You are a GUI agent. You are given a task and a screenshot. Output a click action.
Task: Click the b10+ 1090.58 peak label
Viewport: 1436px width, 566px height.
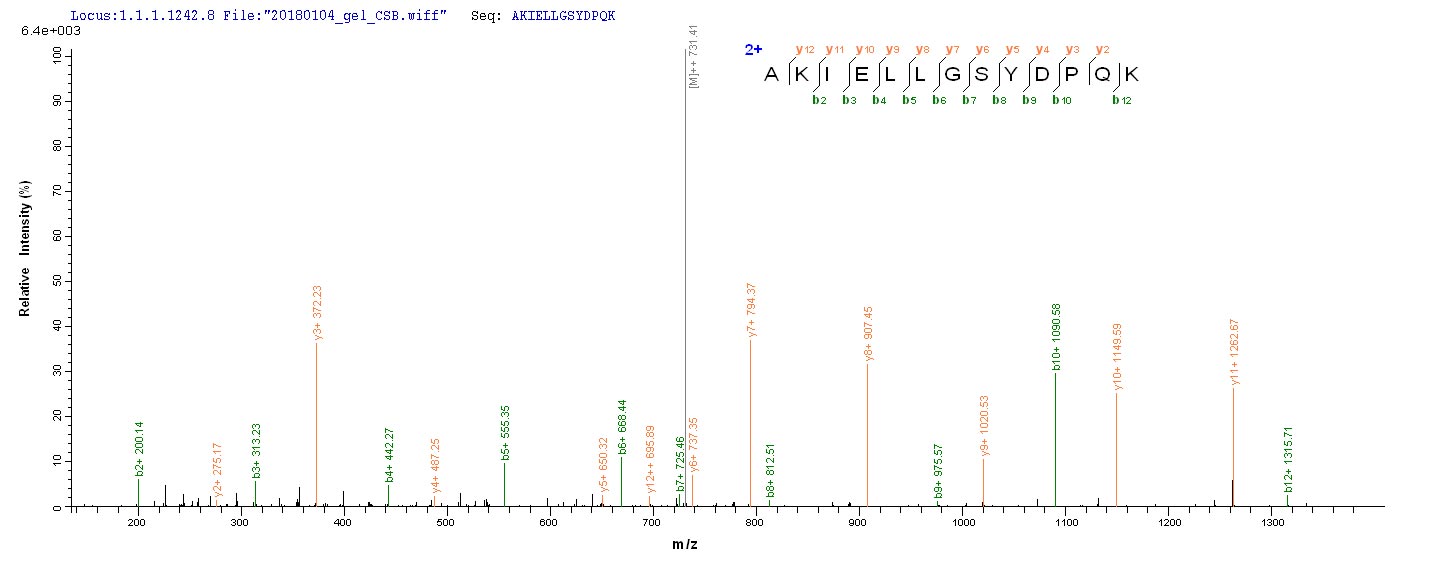tap(1057, 338)
